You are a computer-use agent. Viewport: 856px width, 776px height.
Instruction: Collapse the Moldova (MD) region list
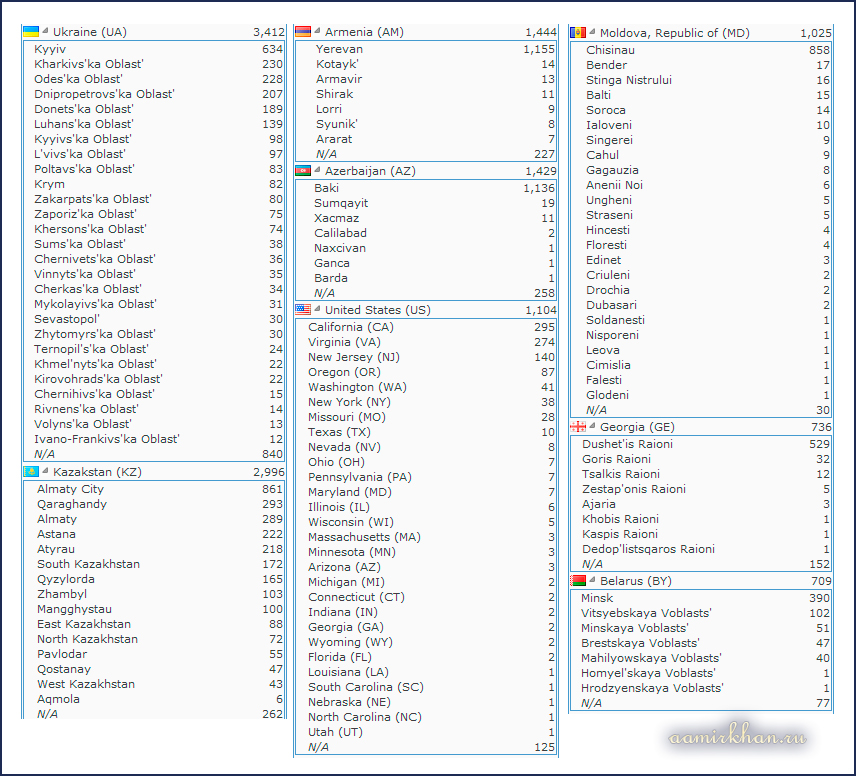593,33
